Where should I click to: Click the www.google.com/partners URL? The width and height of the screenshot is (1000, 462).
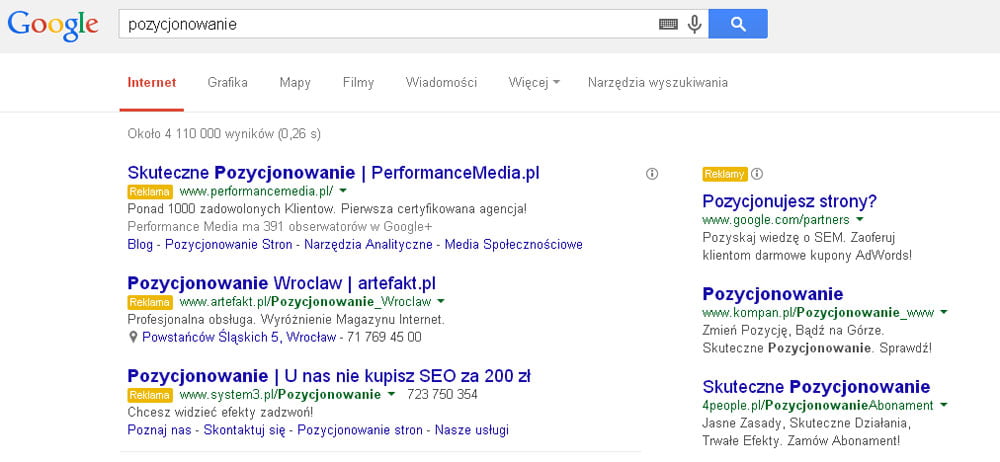[776, 220]
